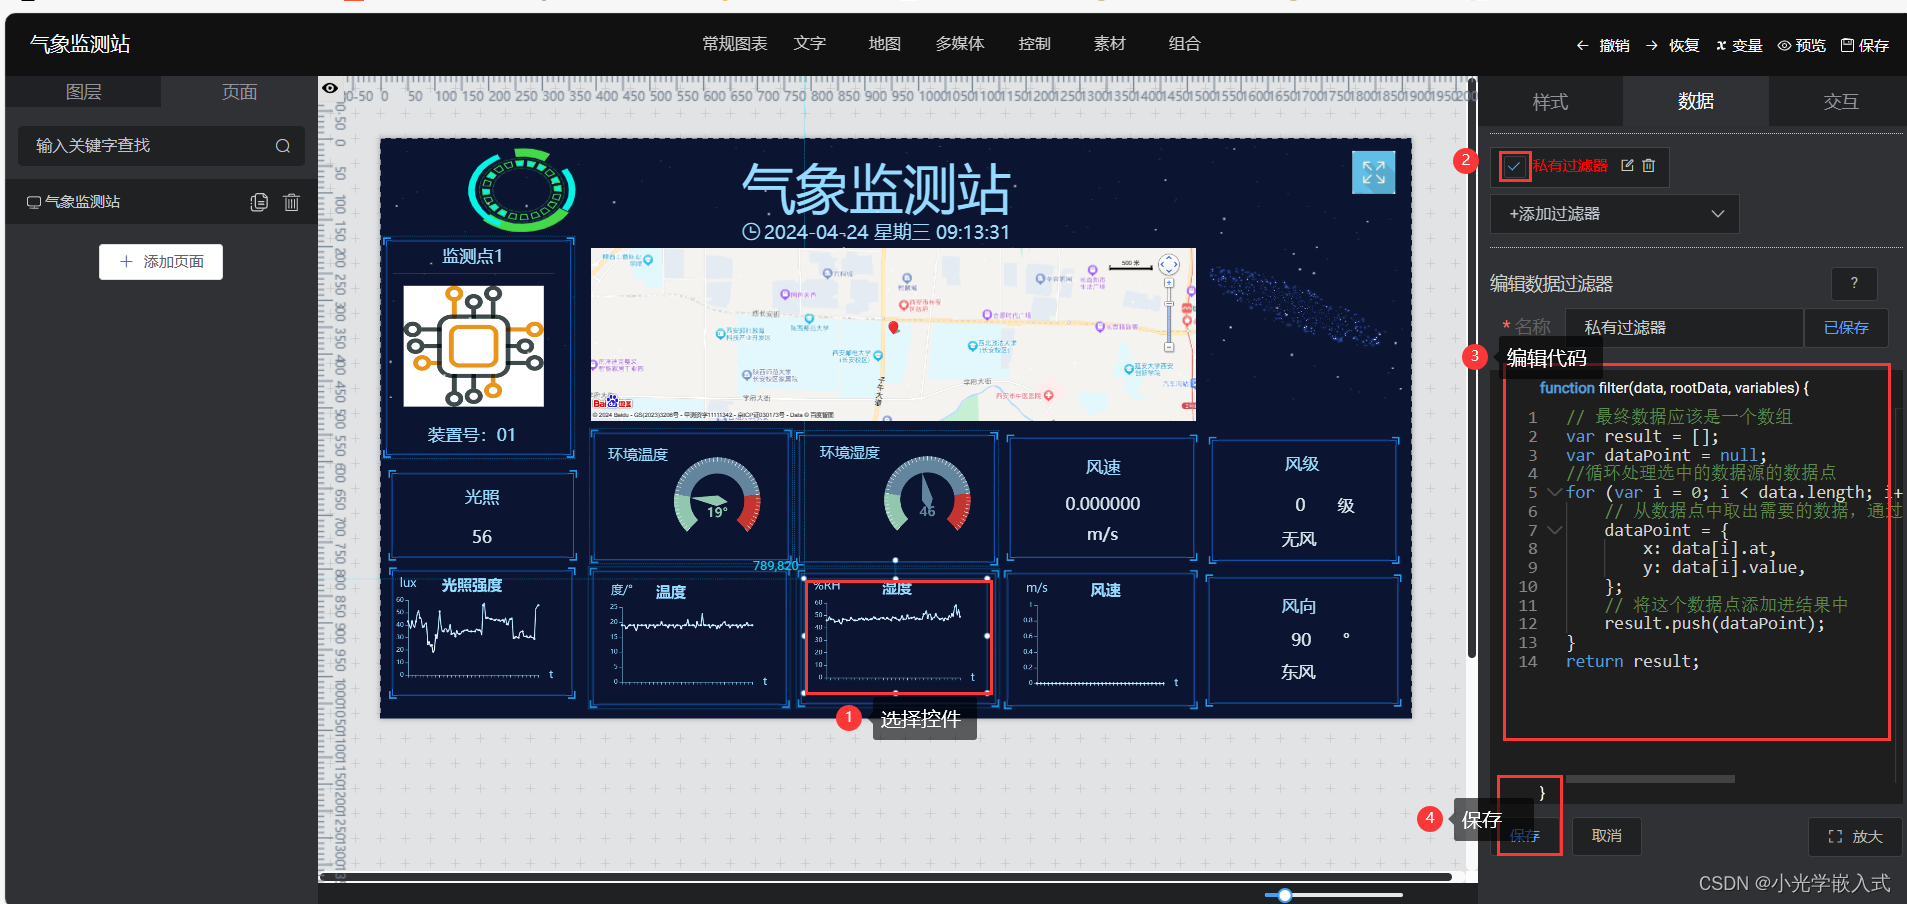Click code line 'return result;'
1907x904 pixels.
click(1632, 661)
